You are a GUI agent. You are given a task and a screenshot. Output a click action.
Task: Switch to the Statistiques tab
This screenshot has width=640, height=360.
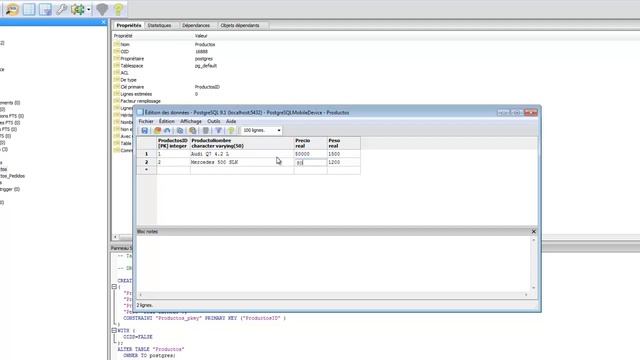coord(159,25)
